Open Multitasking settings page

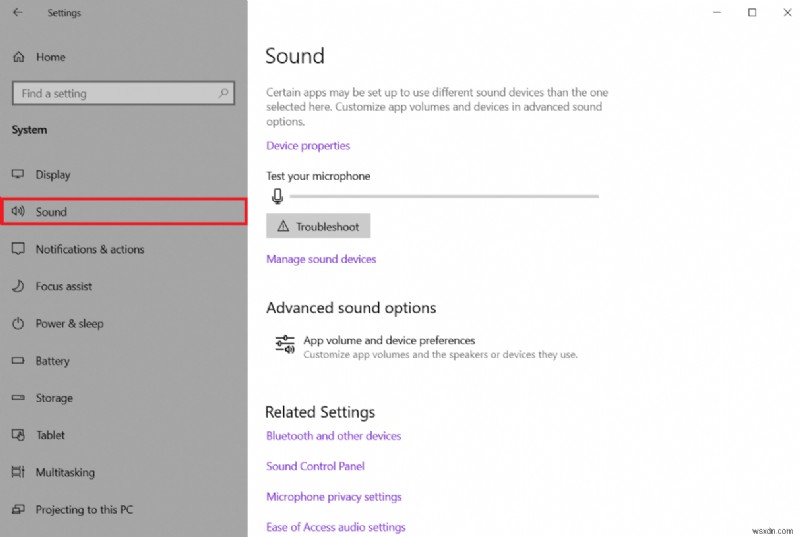tap(124, 472)
